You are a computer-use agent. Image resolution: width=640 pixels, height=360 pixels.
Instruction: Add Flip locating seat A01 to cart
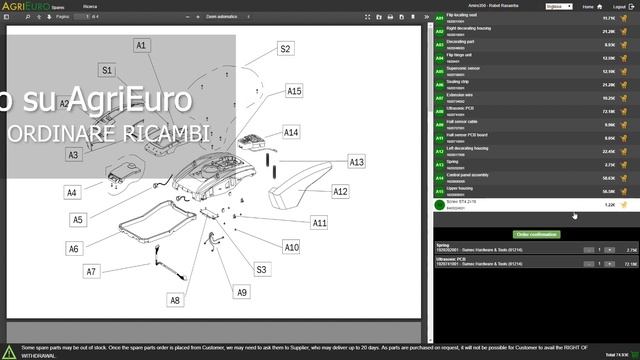(x=624, y=18)
